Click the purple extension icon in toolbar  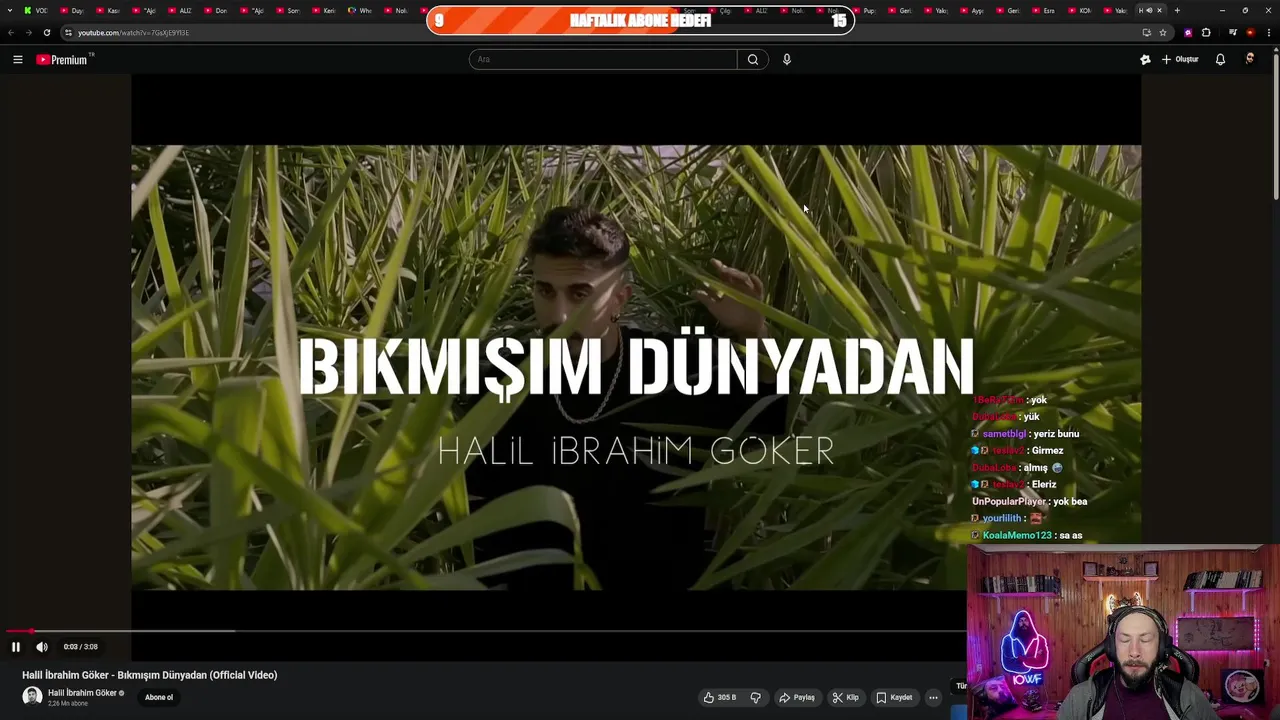pos(1188,32)
